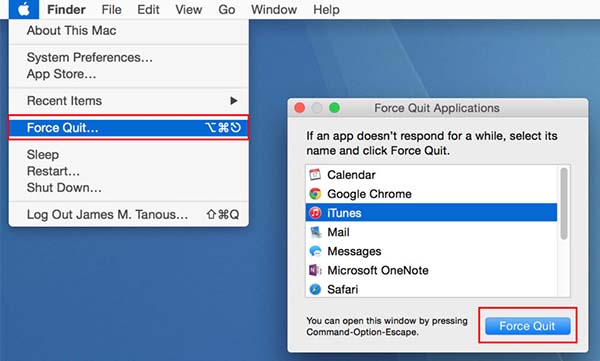Open the Help menu
The height and width of the screenshot is (361, 600).
coord(326,9)
